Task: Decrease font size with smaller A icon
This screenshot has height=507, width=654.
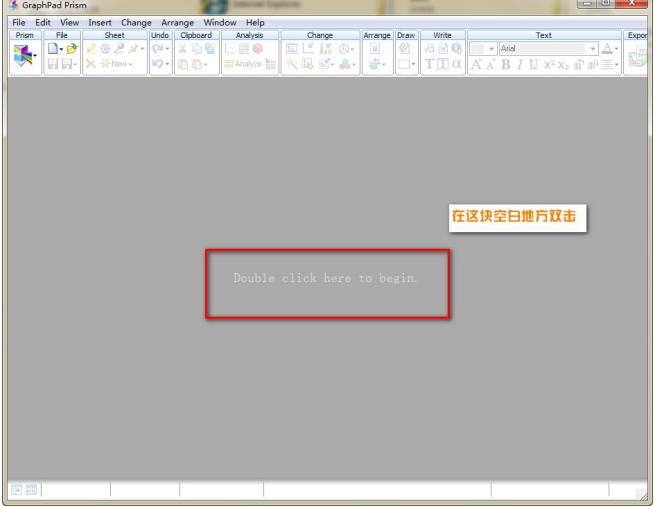Action: coord(491,64)
